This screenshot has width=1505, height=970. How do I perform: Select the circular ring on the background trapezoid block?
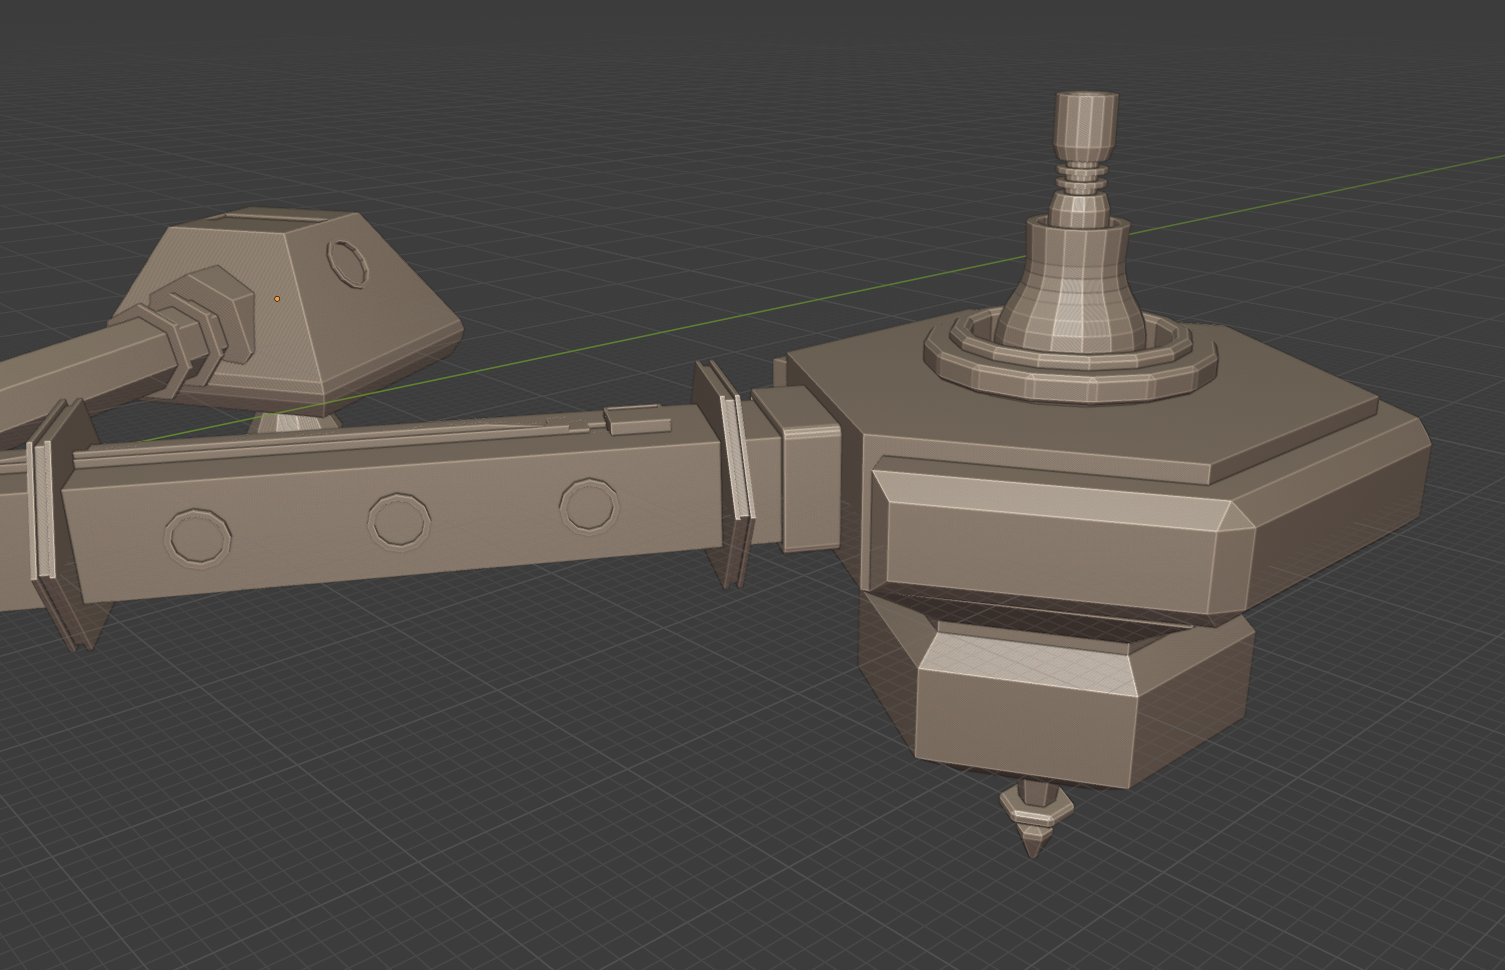coord(348,263)
